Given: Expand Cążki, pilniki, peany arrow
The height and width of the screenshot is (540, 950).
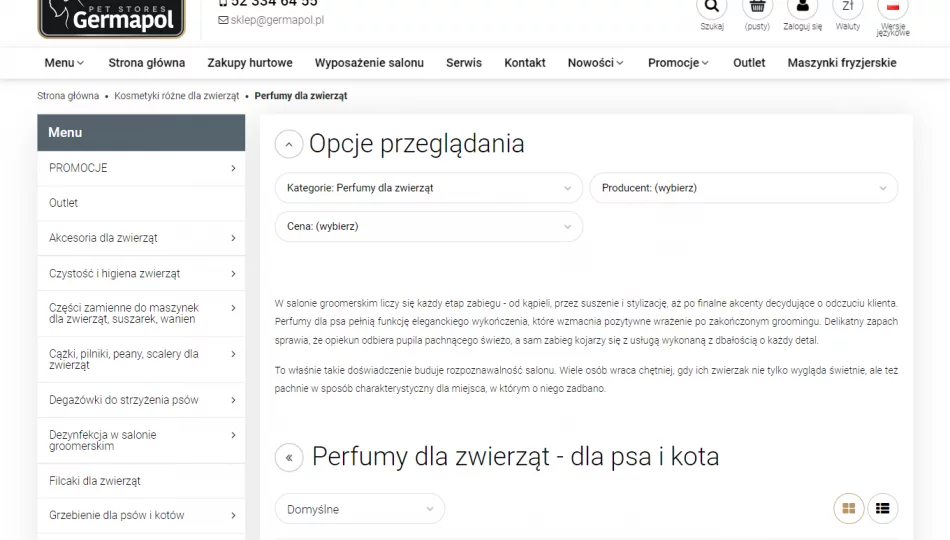Looking at the screenshot, I should tap(233, 354).
